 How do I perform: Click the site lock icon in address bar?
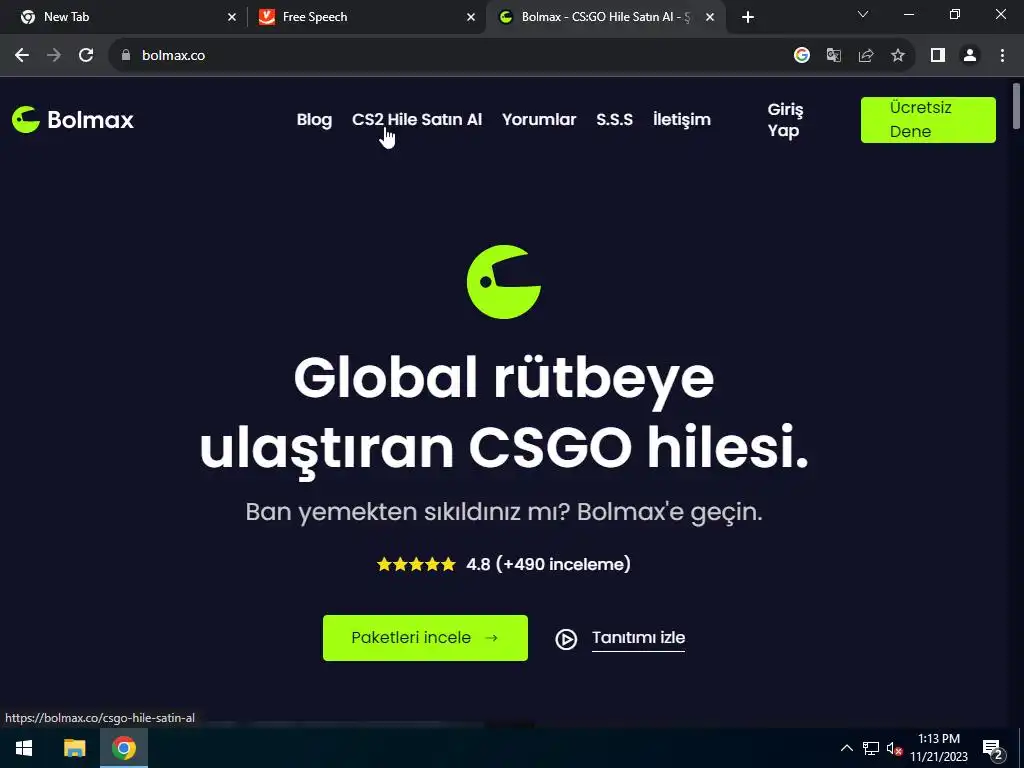[126, 56]
